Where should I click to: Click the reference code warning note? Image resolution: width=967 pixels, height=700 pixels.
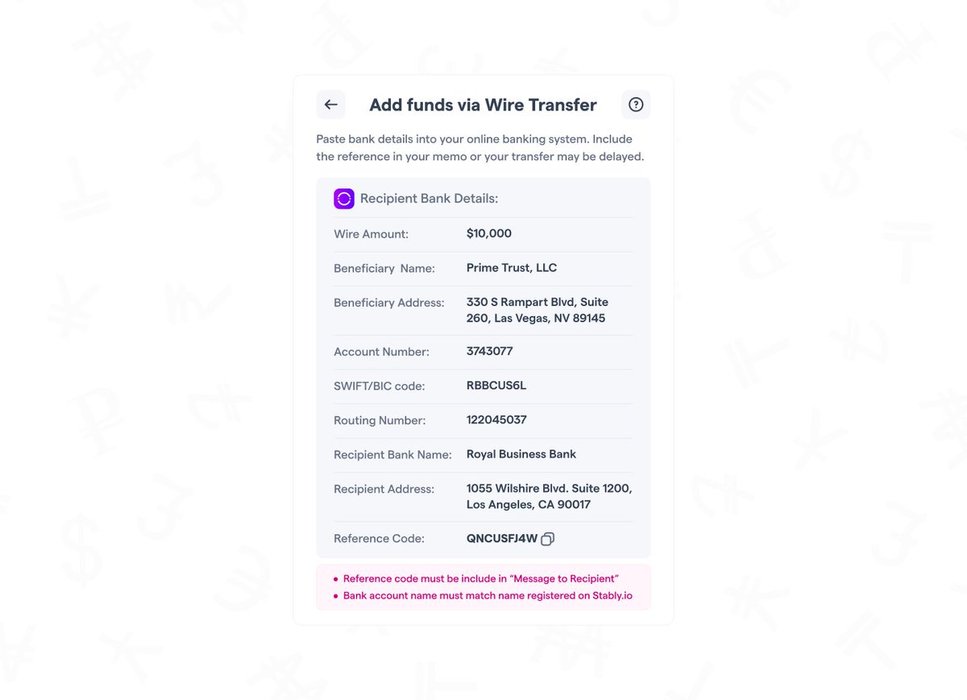[x=481, y=579]
